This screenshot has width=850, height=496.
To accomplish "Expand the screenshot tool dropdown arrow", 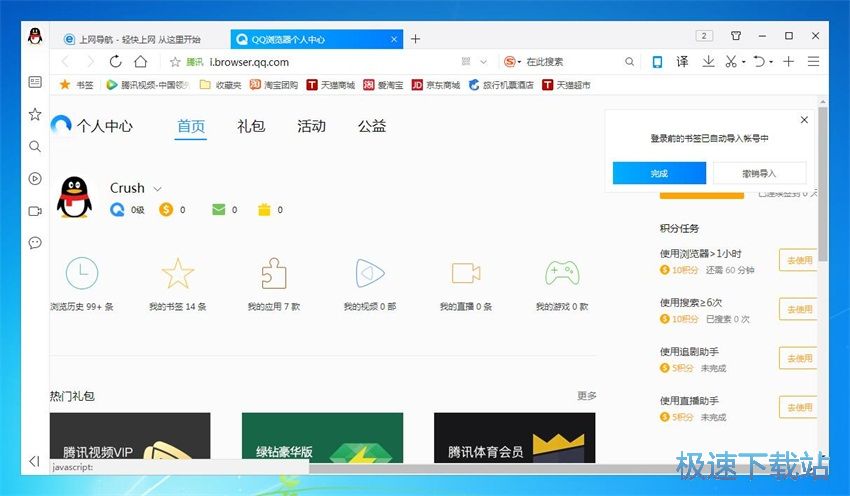I will pos(744,62).
